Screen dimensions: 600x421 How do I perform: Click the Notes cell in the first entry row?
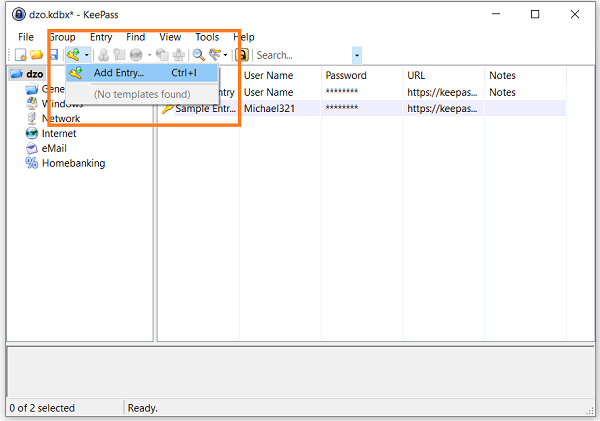tap(502, 92)
